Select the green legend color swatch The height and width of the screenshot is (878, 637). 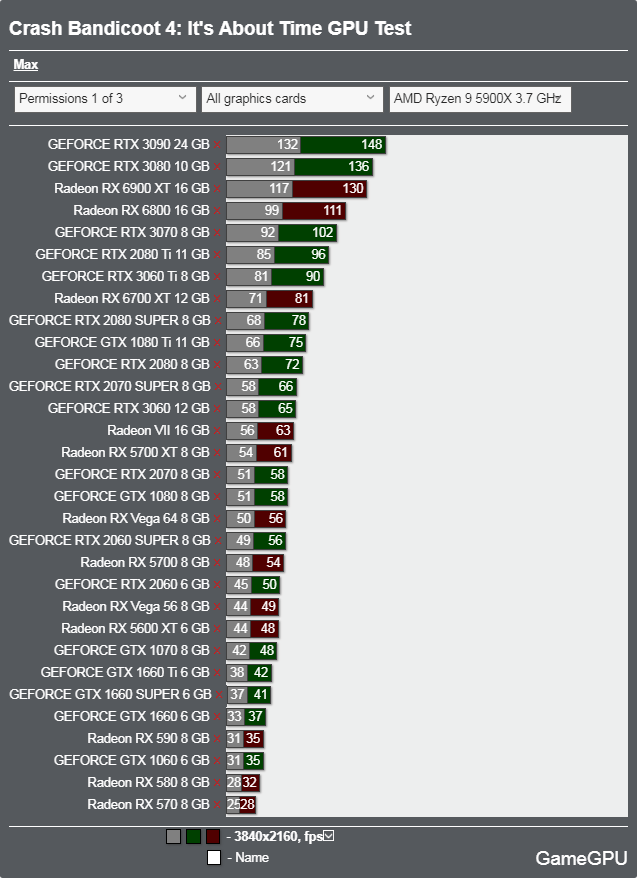[193, 837]
